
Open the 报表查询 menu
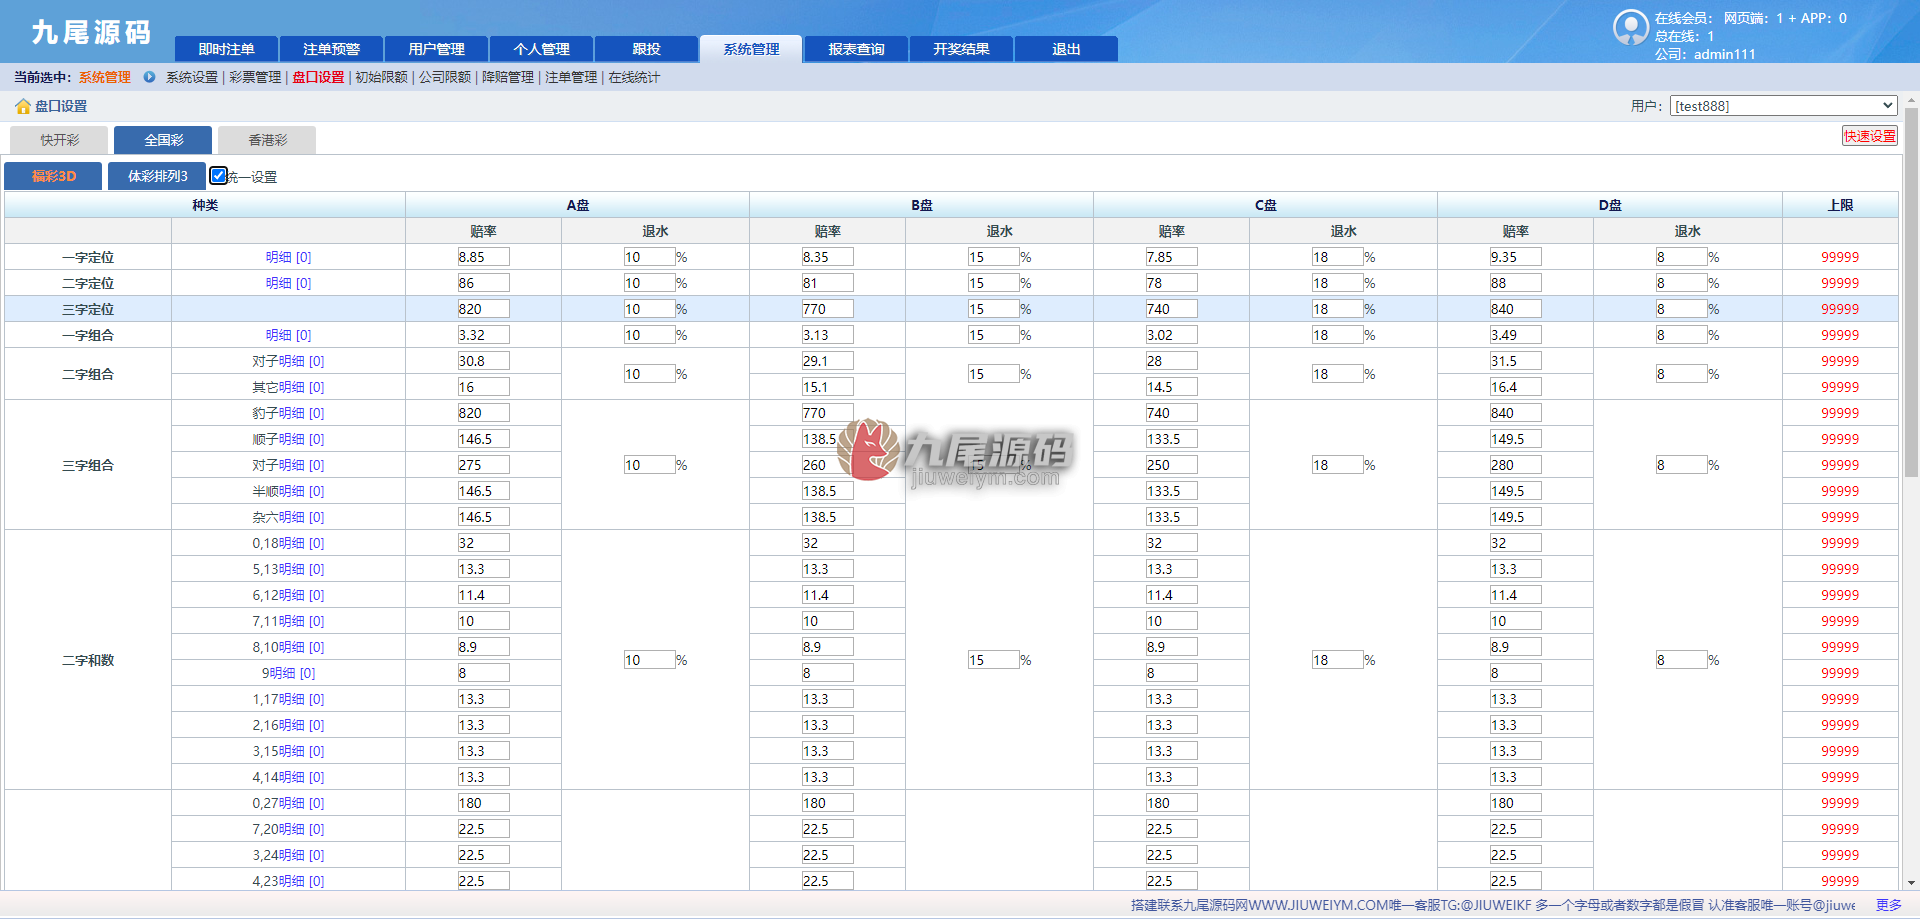point(856,49)
